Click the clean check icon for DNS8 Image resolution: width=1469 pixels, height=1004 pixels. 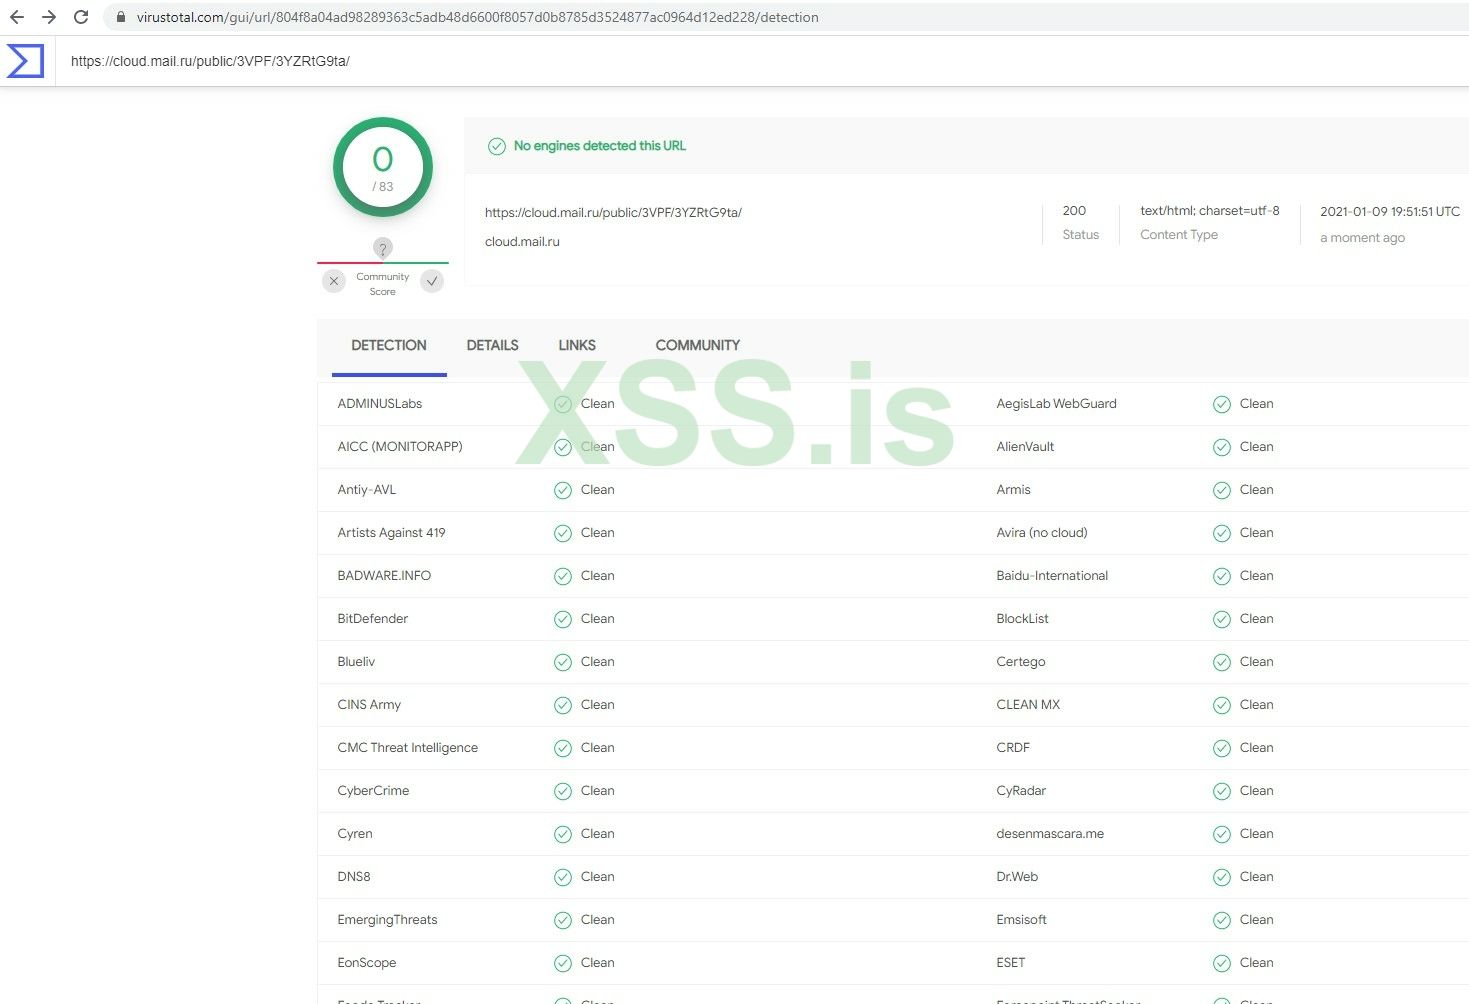coord(563,878)
